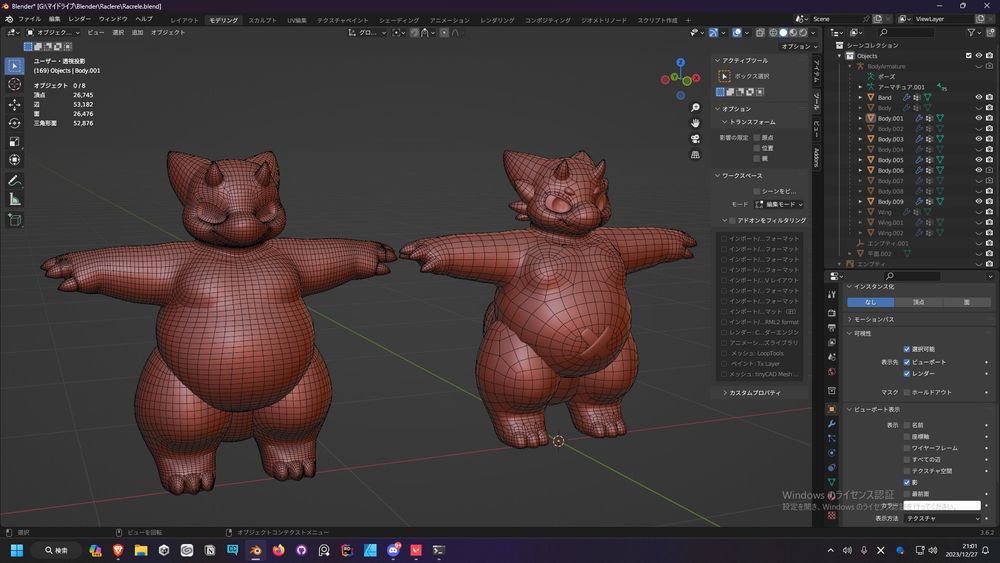This screenshot has height=563, width=1000.
Task: Collapse the ワークスペース panel
Action: pyautogui.click(x=717, y=175)
